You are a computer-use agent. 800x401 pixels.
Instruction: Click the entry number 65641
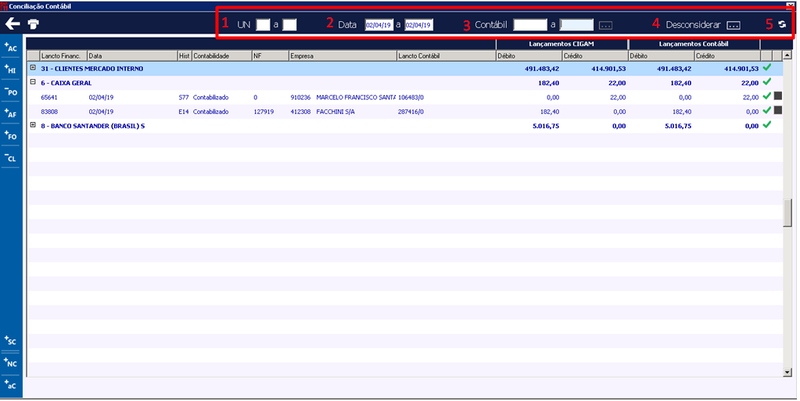(x=49, y=97)
